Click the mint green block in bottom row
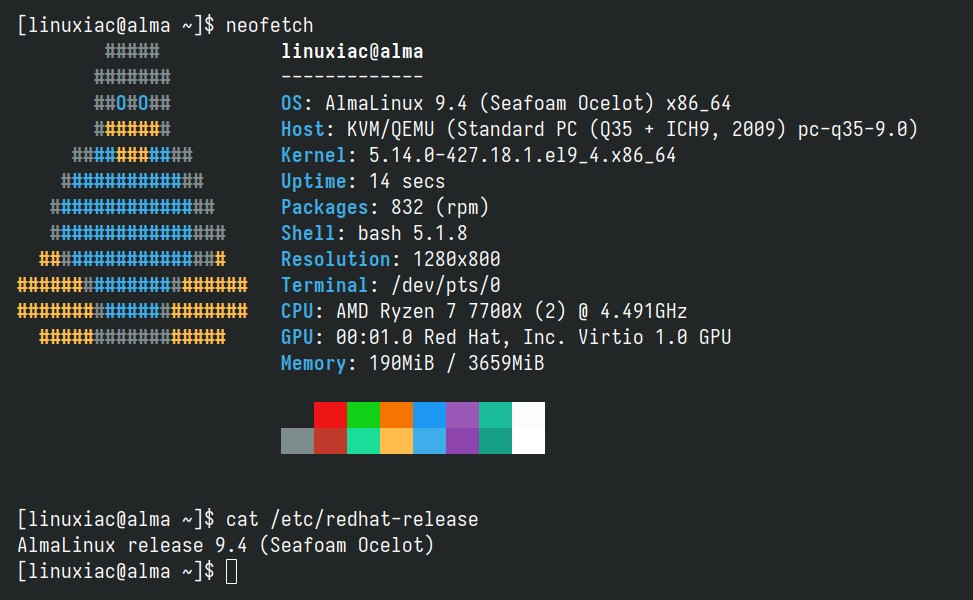 [363, 441]
